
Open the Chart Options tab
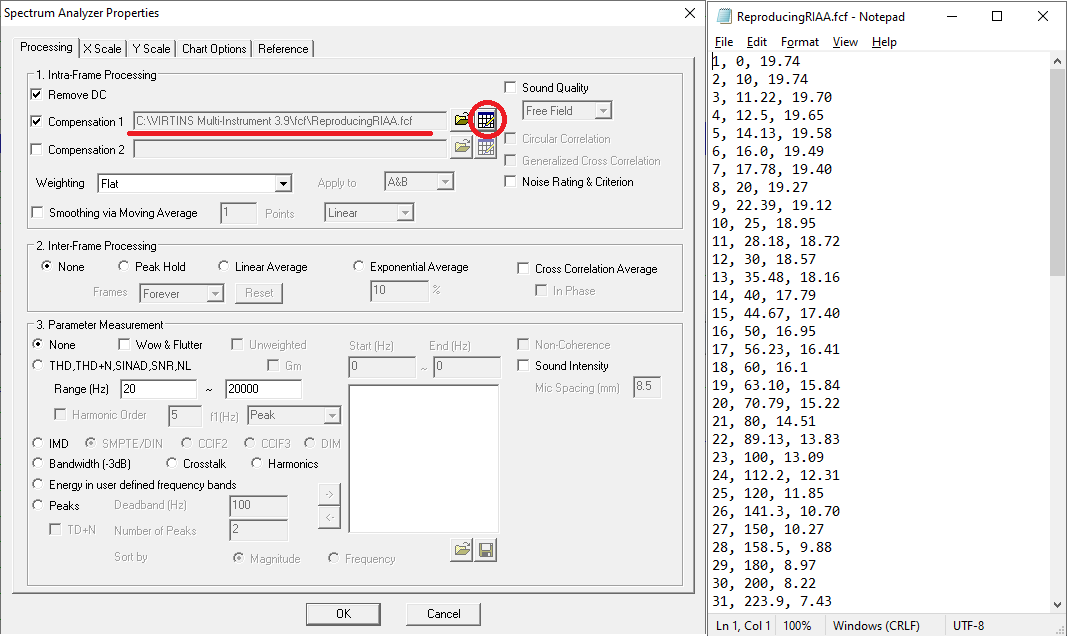(214, 49)
